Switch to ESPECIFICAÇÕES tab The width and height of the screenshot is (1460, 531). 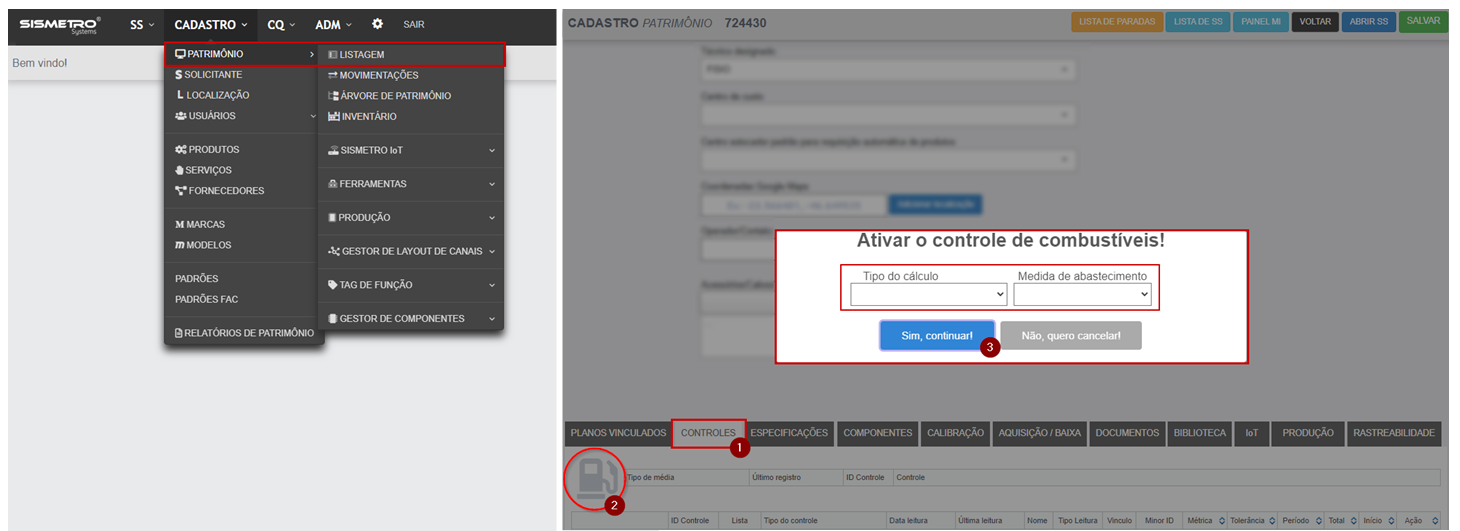pyautogui.click(x=789, y=433)
